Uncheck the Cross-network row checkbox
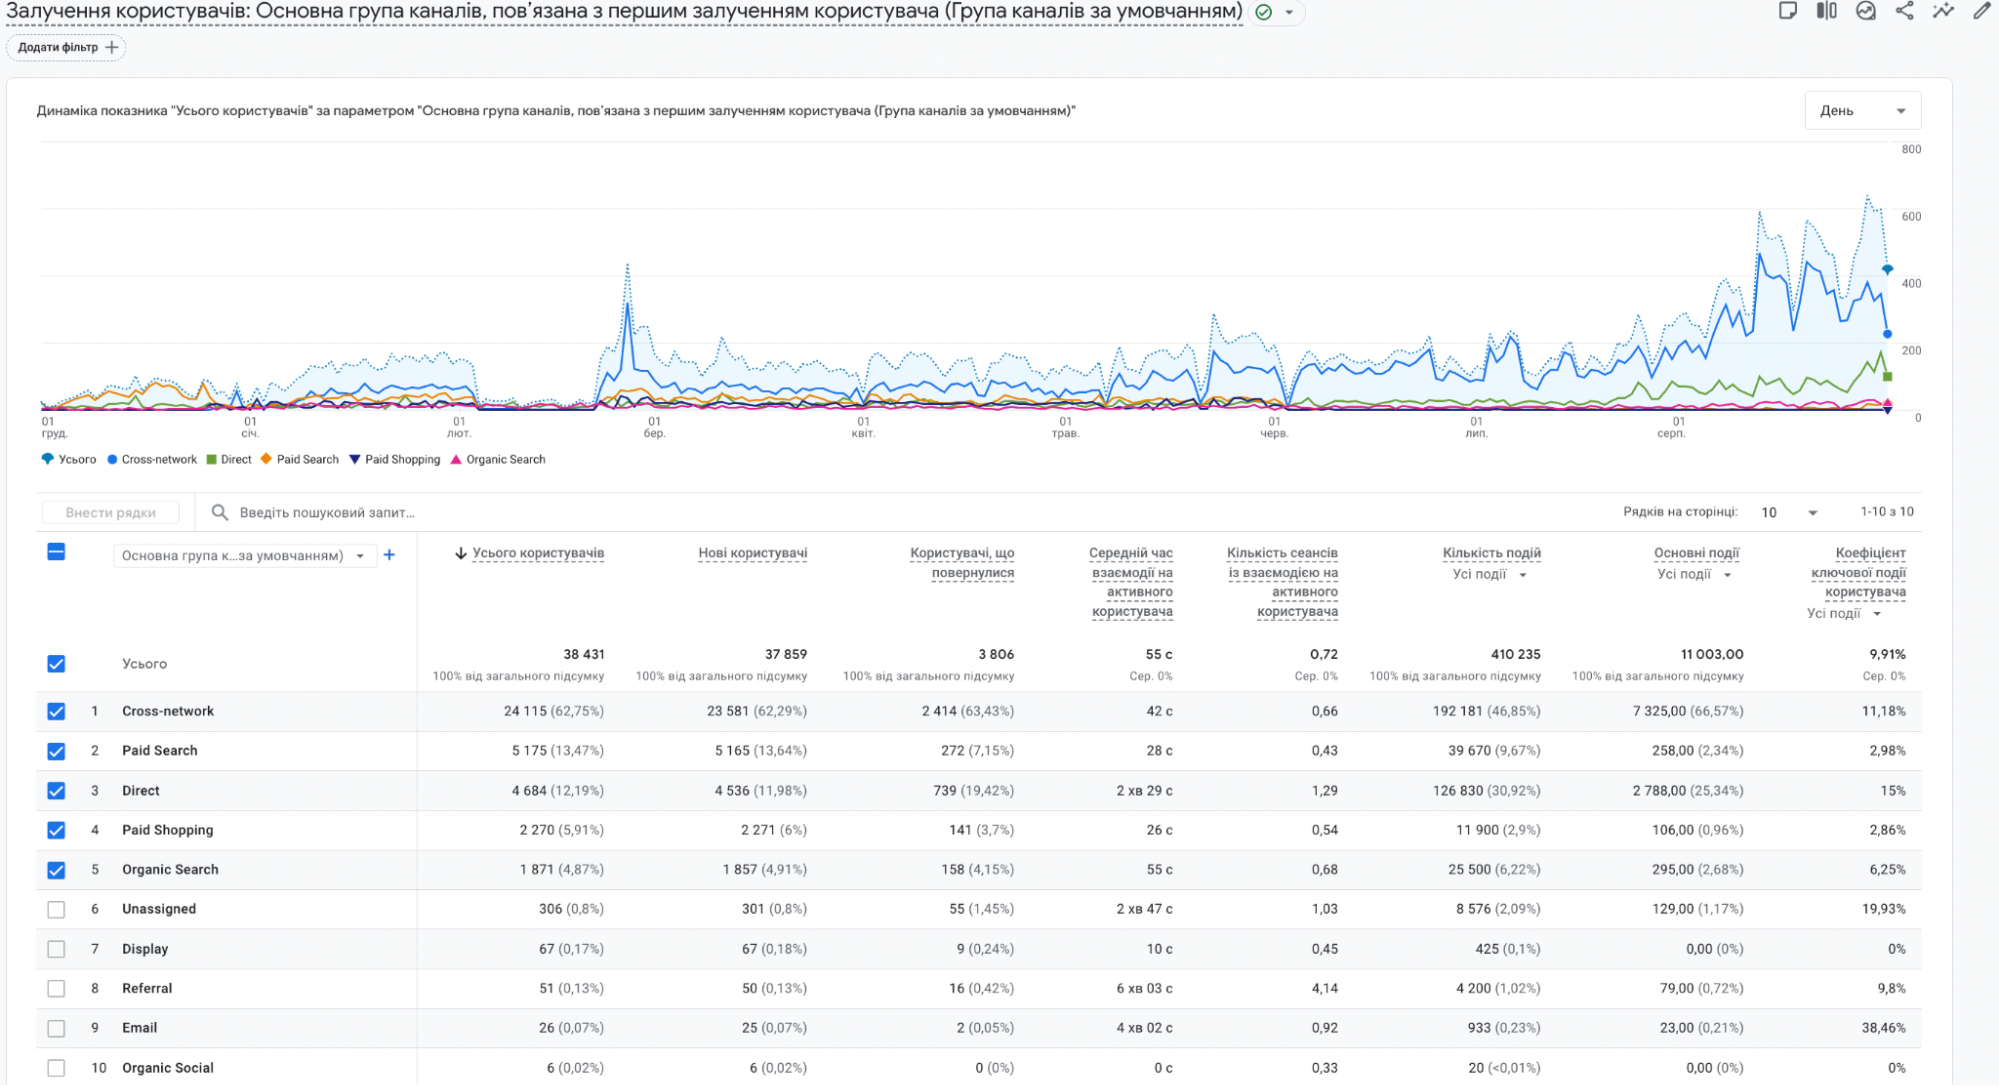 click(56, 711)
